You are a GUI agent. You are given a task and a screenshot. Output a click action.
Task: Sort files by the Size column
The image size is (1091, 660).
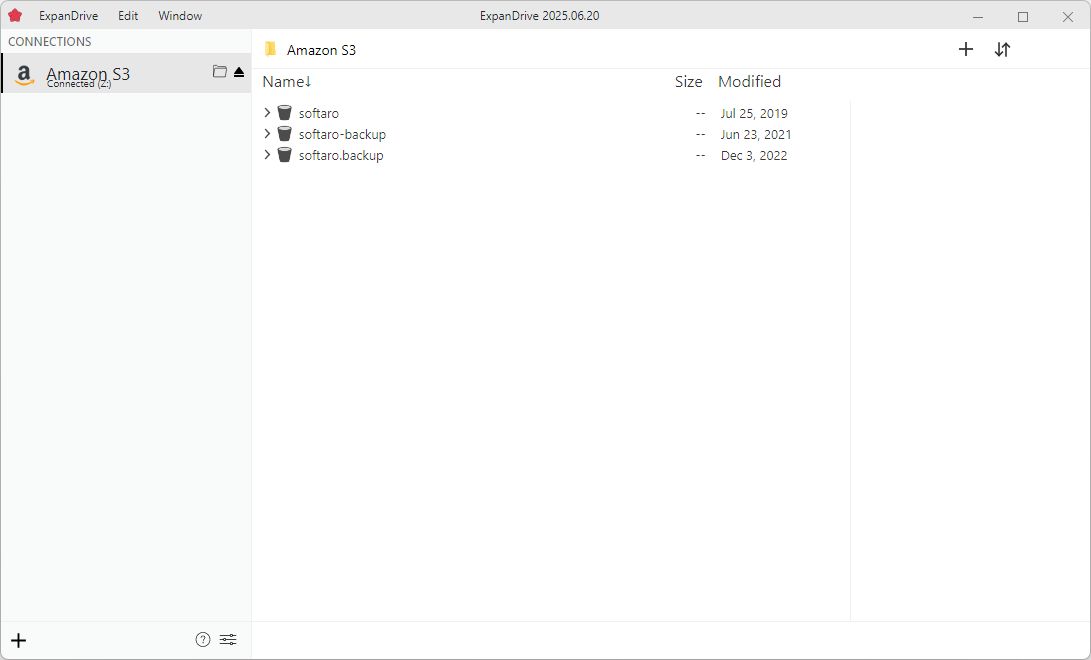point(688,81)
